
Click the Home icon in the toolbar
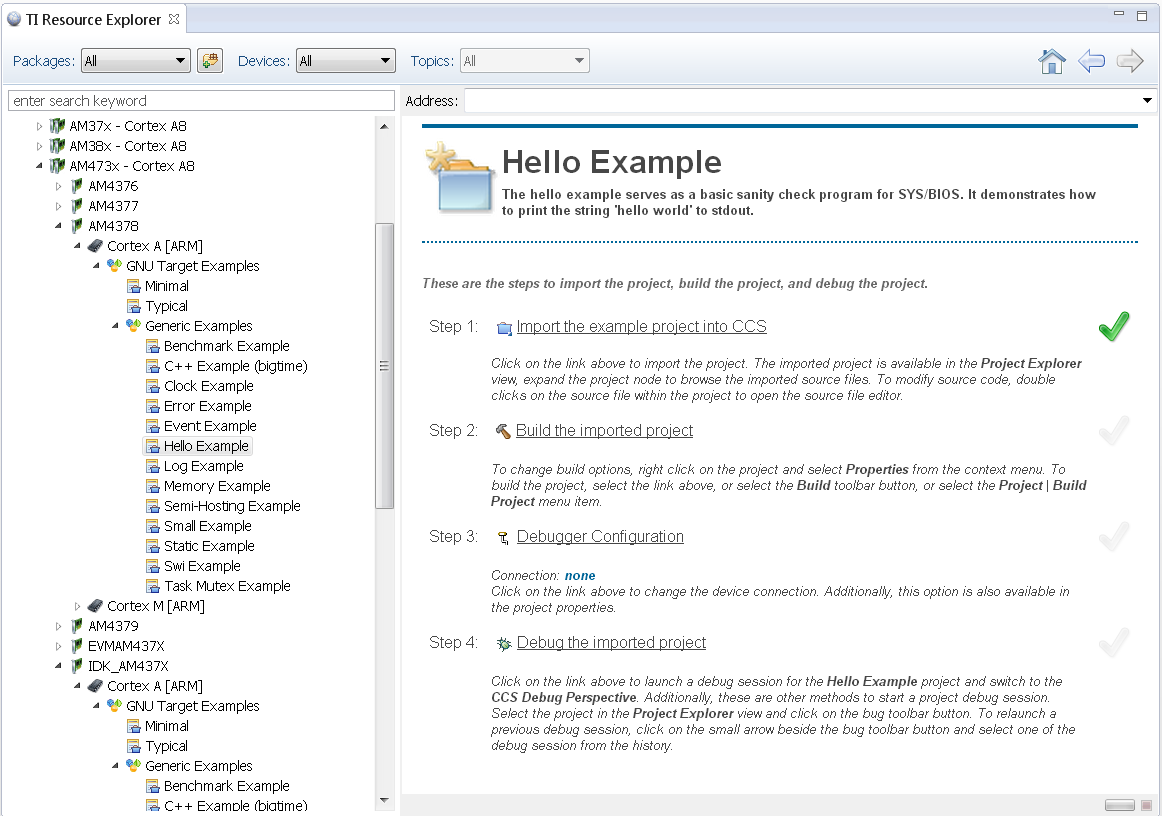[x=1052, y=61]
